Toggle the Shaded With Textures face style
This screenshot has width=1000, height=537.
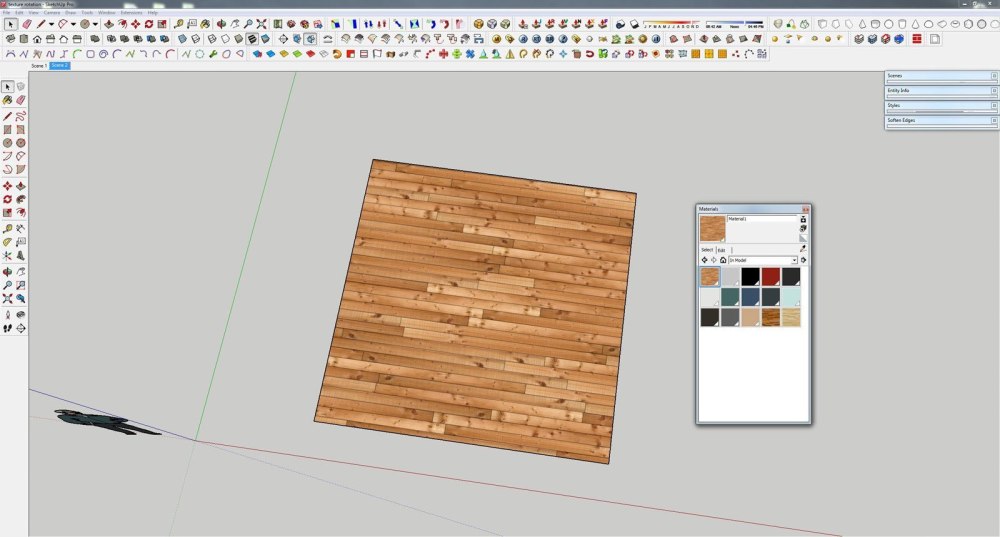[252, 39]
